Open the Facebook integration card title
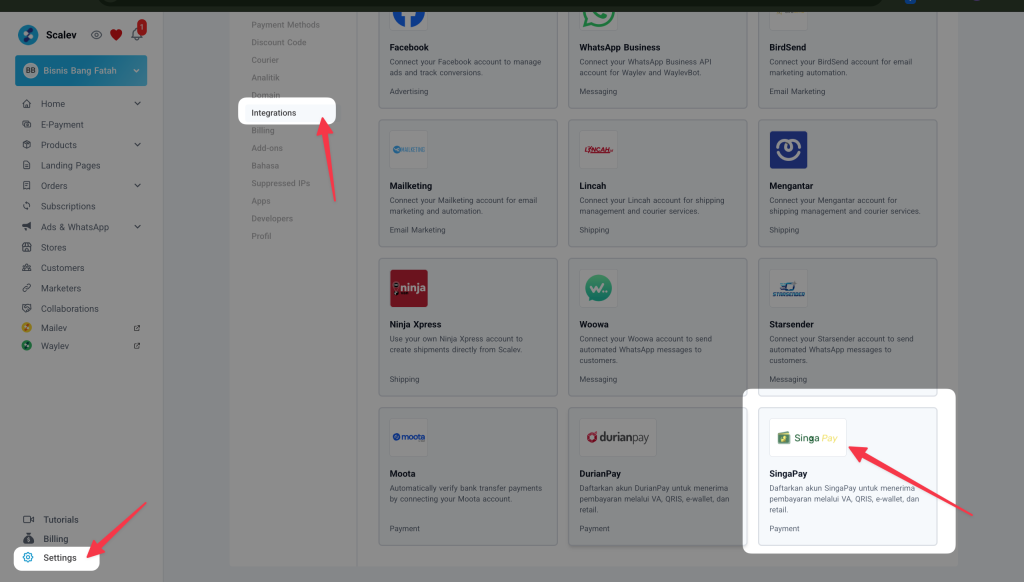The height and width of the screenshot is (582, 1024). pyautogui.click(x=409, y=48)
